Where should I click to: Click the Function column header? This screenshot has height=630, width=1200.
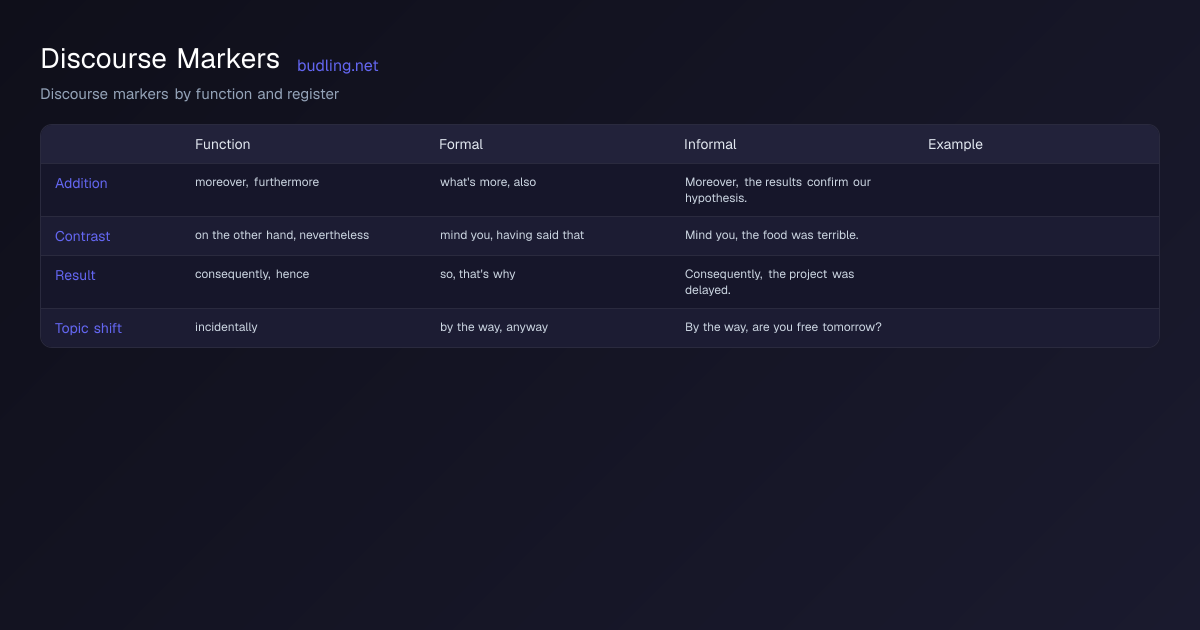(x=222, y=144)
